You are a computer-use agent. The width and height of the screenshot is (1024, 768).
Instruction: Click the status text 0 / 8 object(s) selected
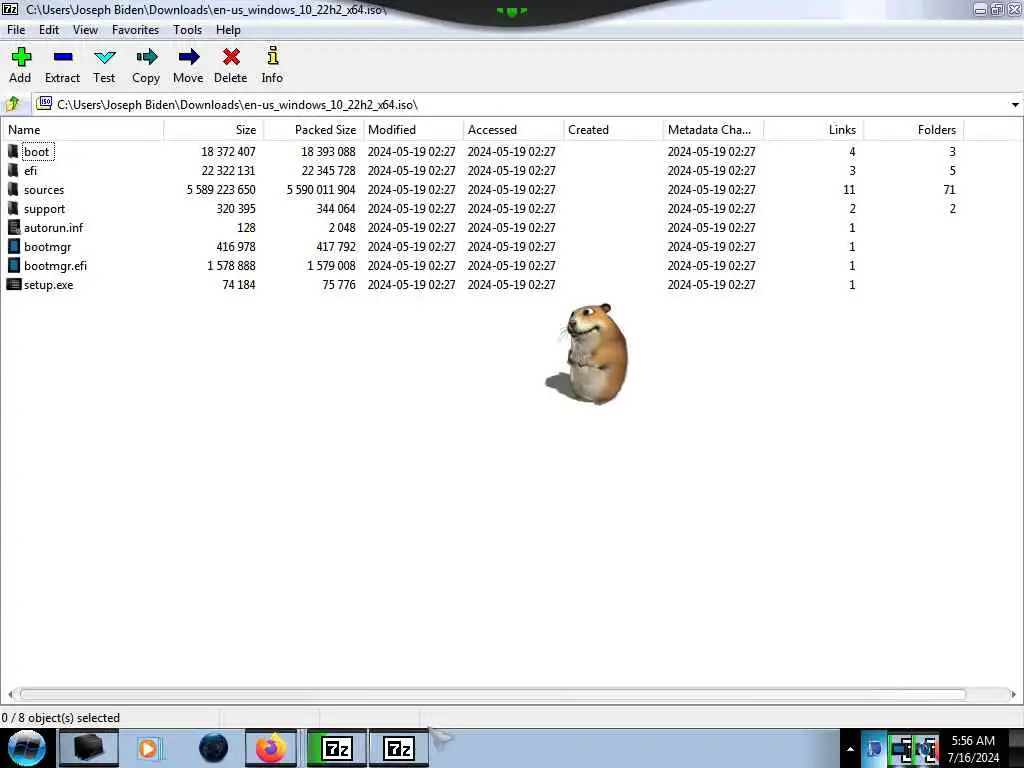click(61, 718)
